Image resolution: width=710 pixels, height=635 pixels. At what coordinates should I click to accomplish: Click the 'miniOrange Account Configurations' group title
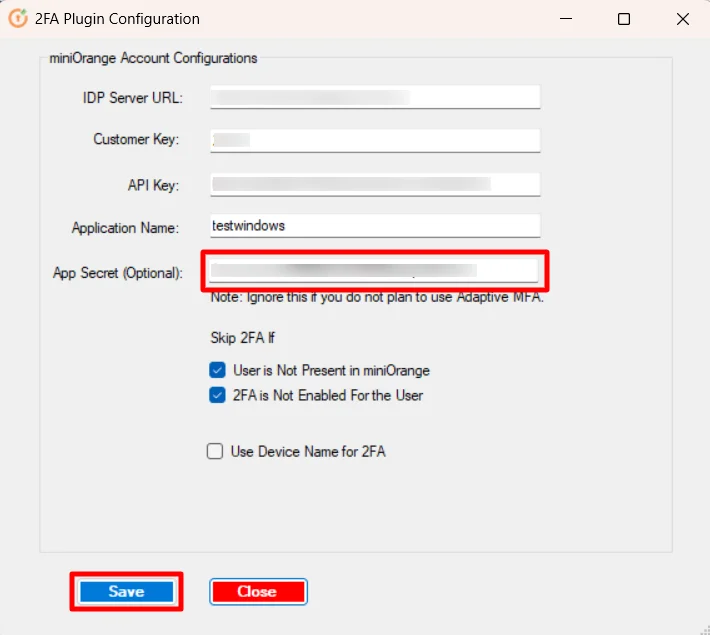coord(153,58)
